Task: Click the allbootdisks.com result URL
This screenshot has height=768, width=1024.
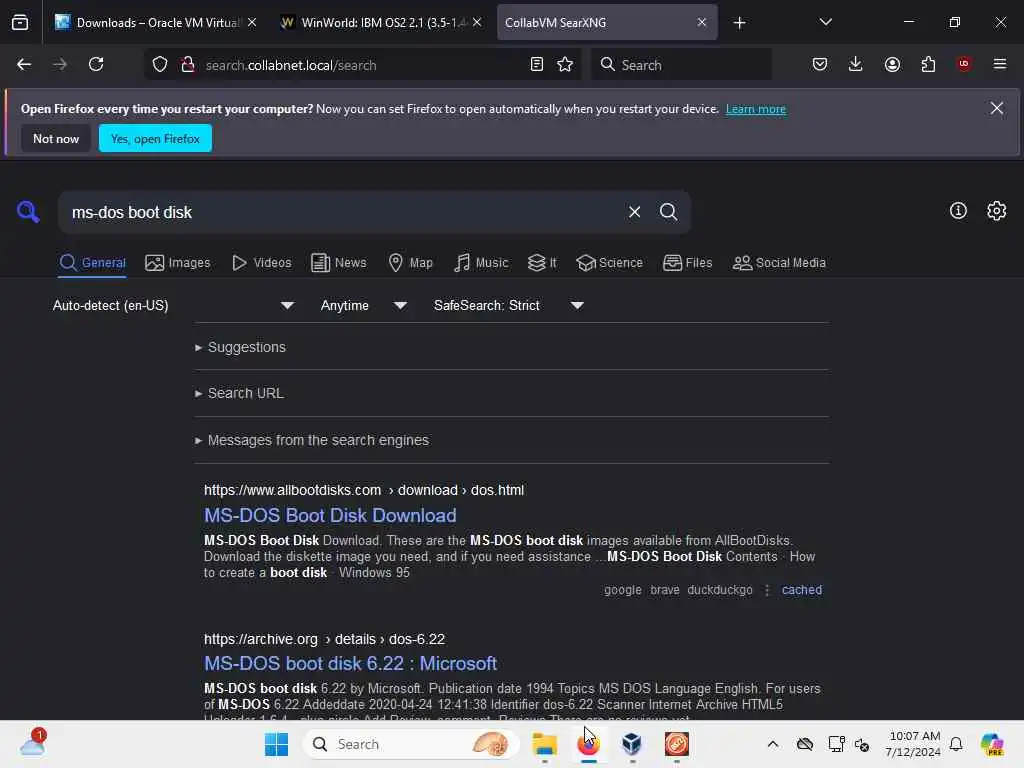Action: pos(364,490)
